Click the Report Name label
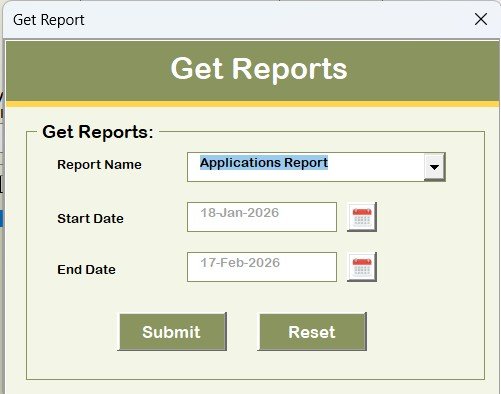This screenshot has height=394, width=501. pos(99,165)
